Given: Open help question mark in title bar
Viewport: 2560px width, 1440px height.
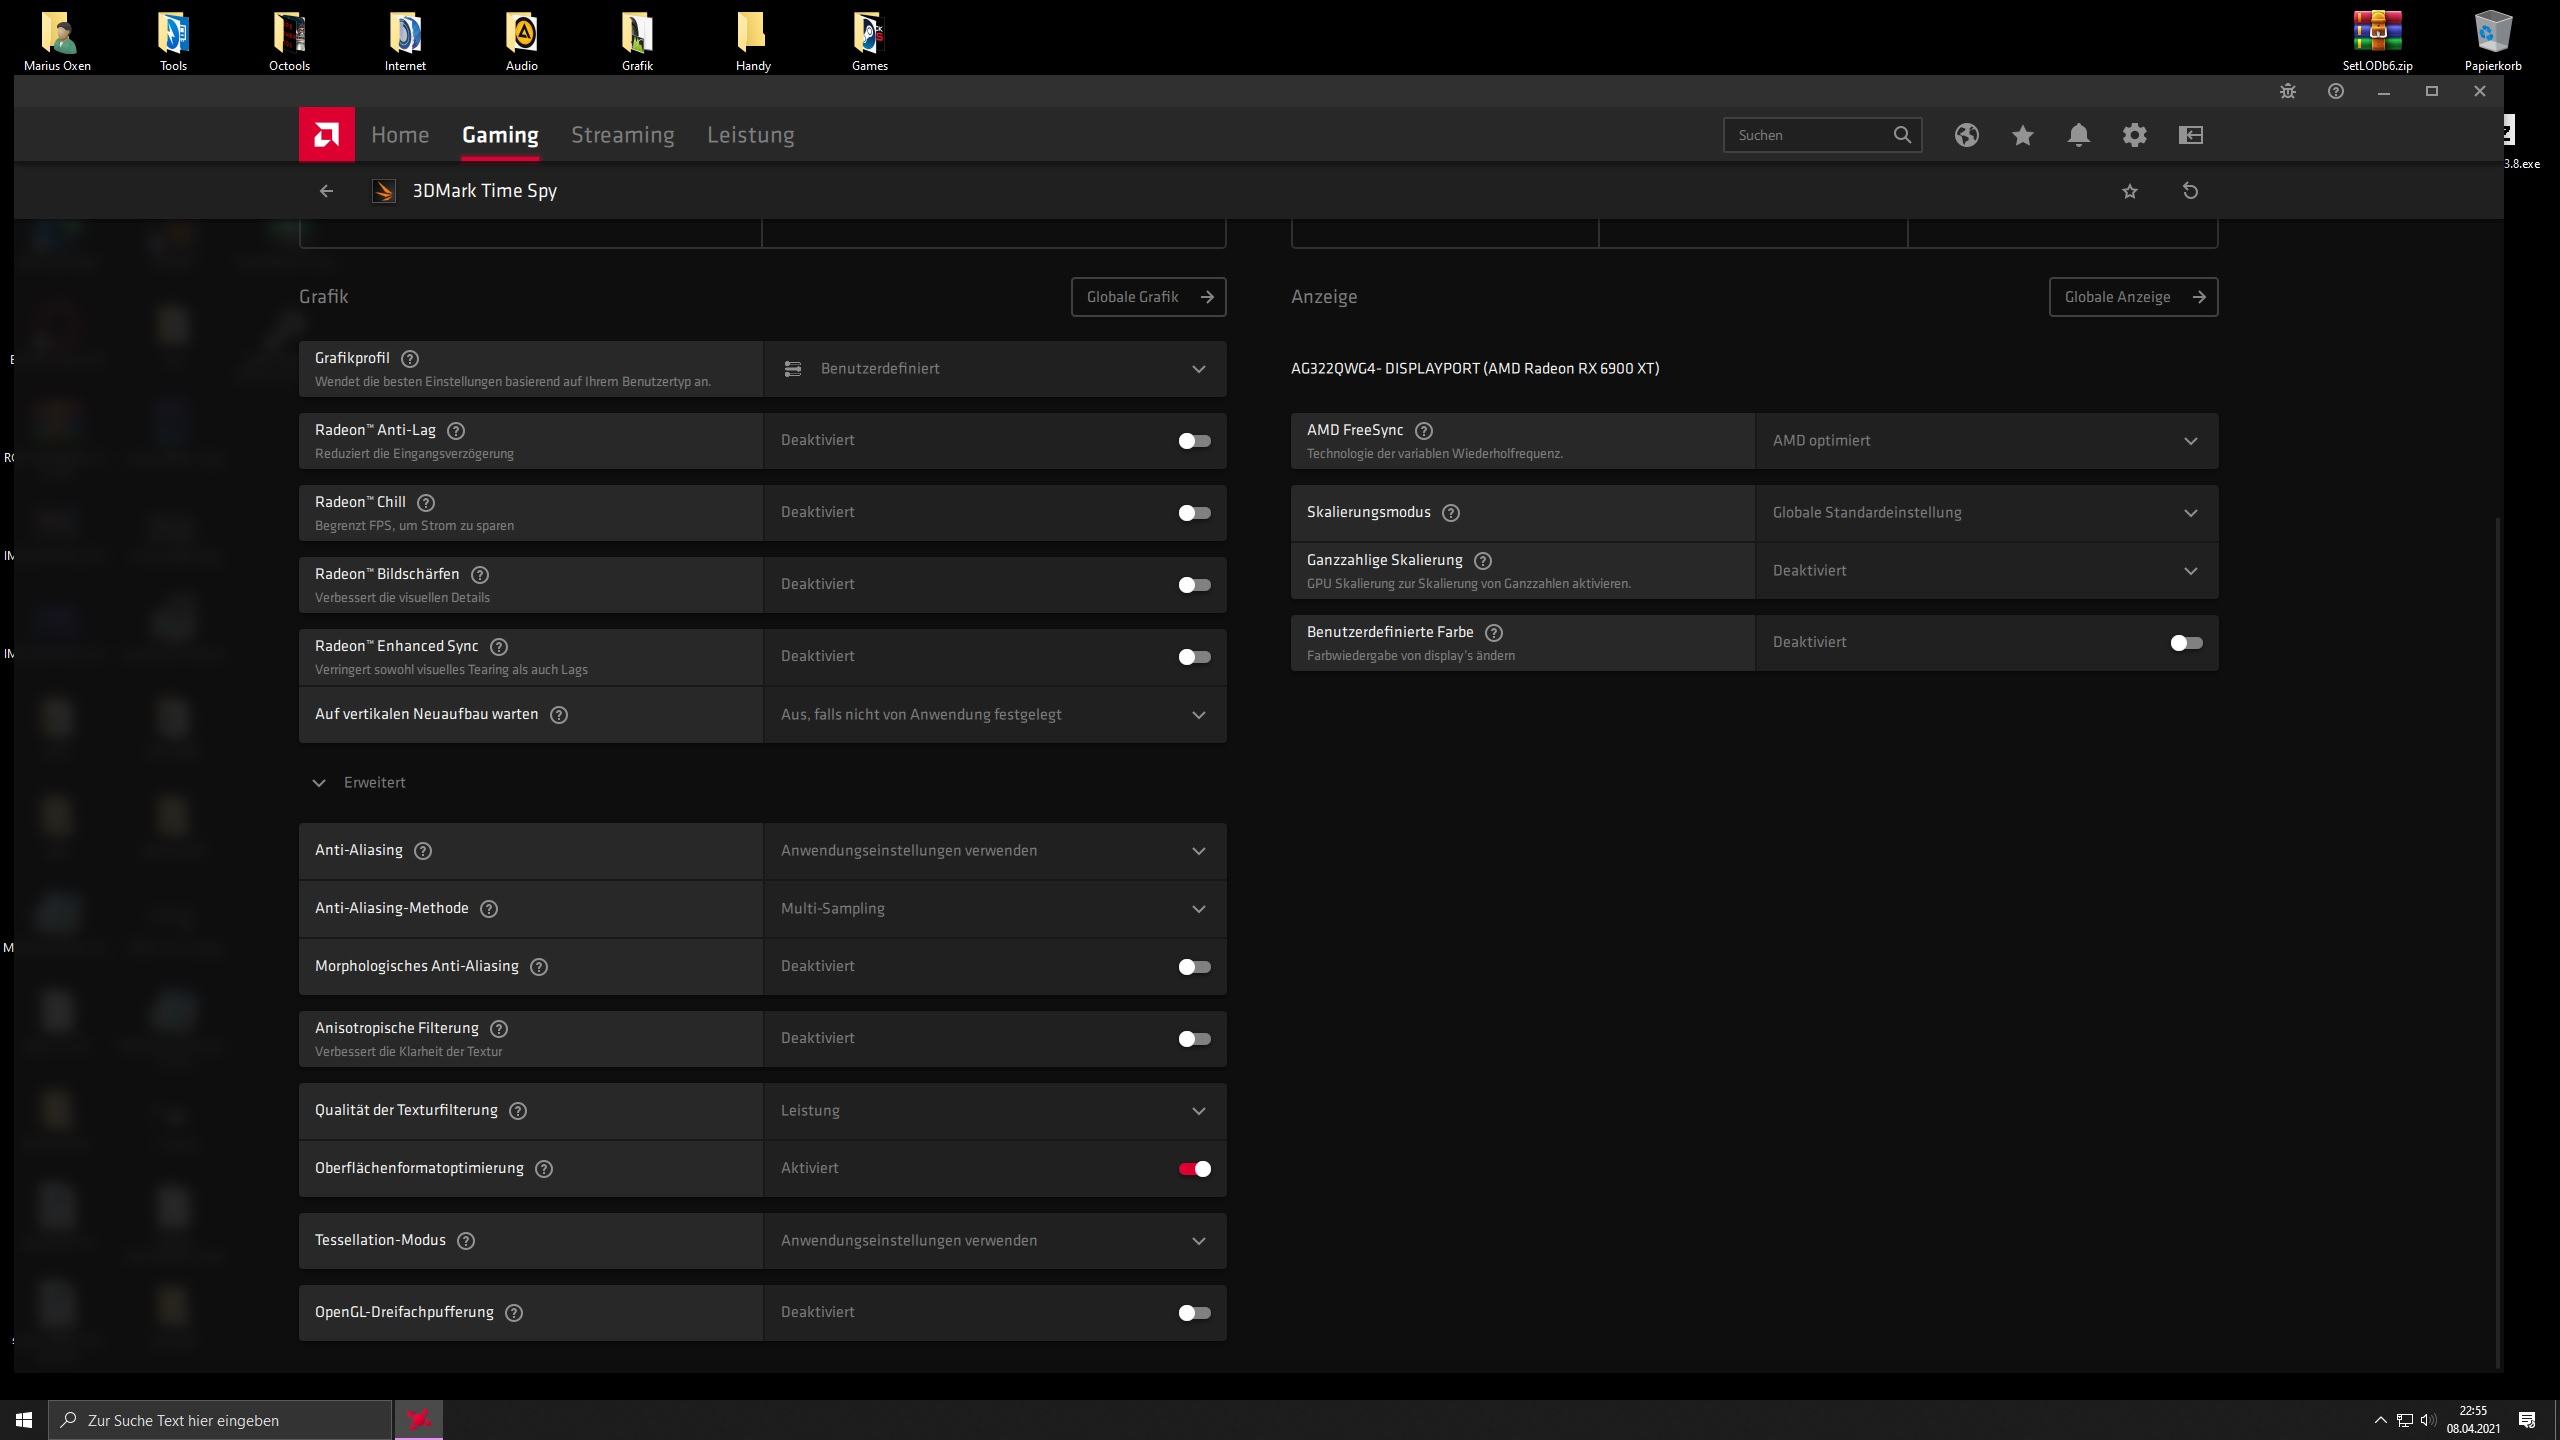Looking at the screenshot, I should tap(2335, 91).
